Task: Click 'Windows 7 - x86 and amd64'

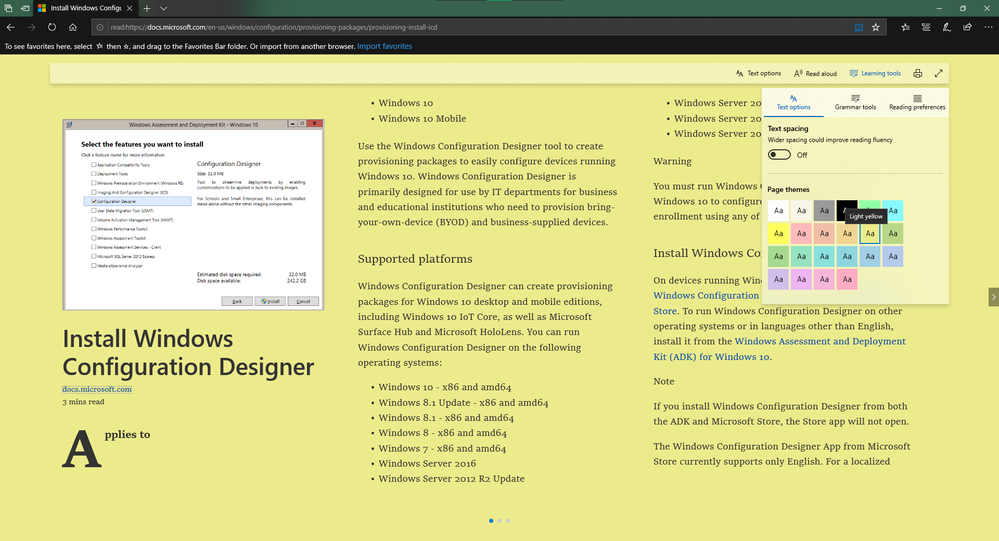Action: (442, 448)
